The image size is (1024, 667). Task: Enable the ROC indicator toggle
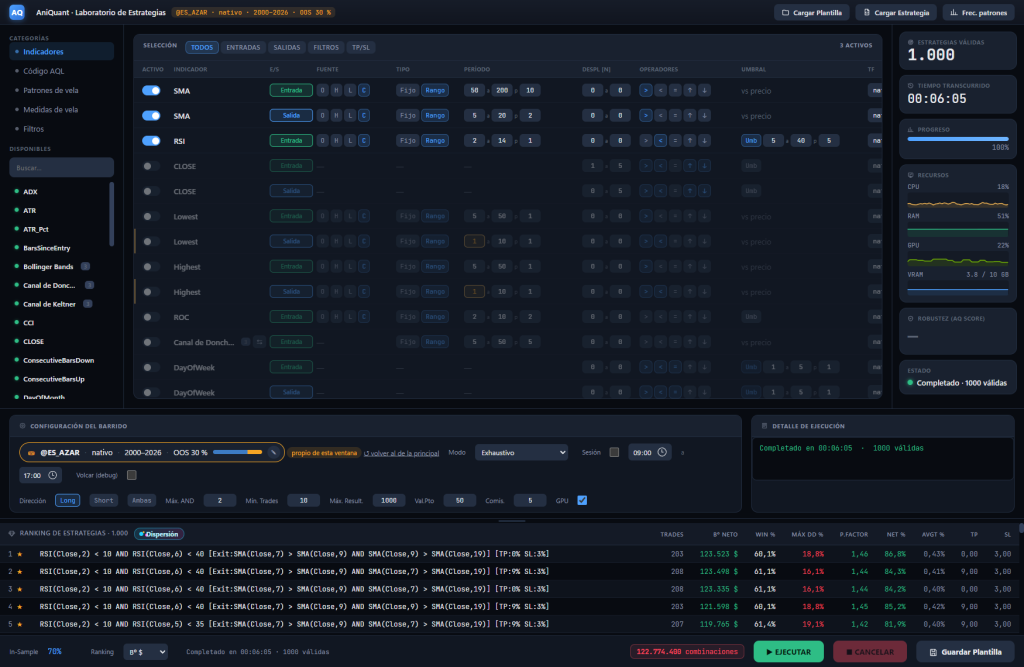click(x=152, y=317)
